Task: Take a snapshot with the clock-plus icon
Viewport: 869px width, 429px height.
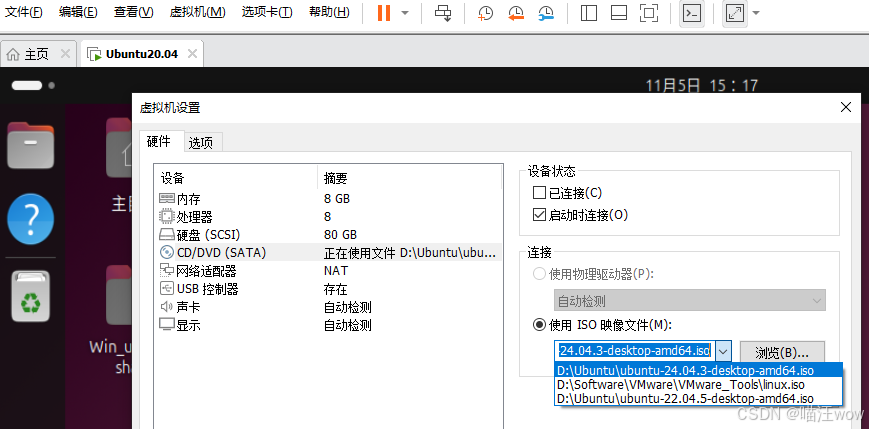Action: click(x=485, y=13)
